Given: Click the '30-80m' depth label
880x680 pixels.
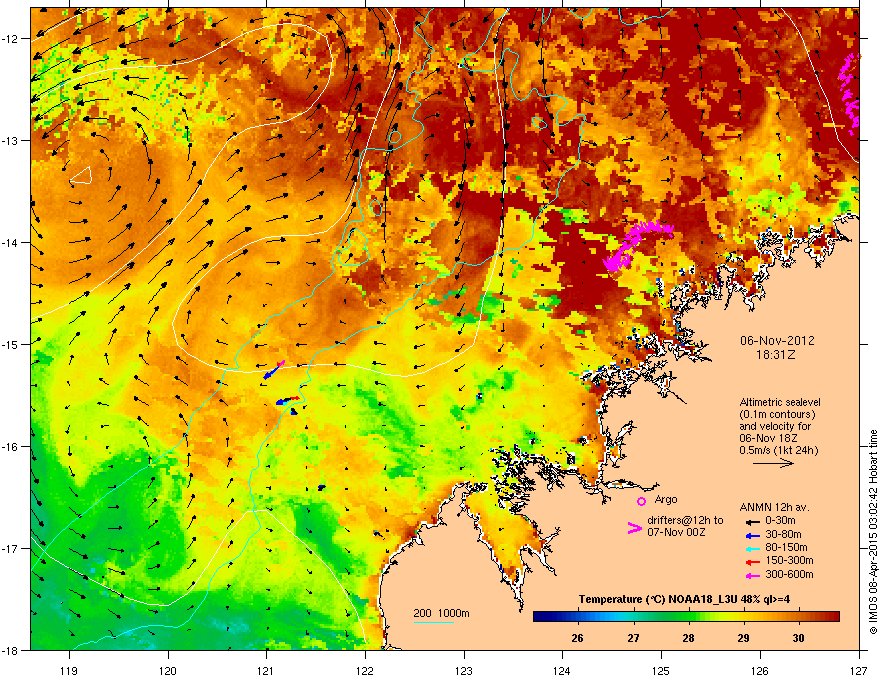Looking at the screenshot, I should click(x=783, y=534).
